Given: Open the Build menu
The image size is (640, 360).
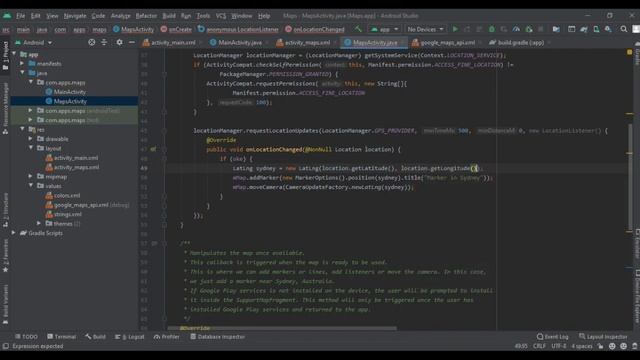Looking at the screenshot, I should [169, 16].
